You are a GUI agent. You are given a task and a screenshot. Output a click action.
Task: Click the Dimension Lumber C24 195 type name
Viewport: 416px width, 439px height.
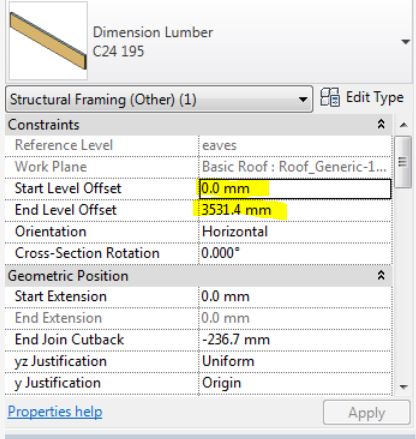point(153,42)
